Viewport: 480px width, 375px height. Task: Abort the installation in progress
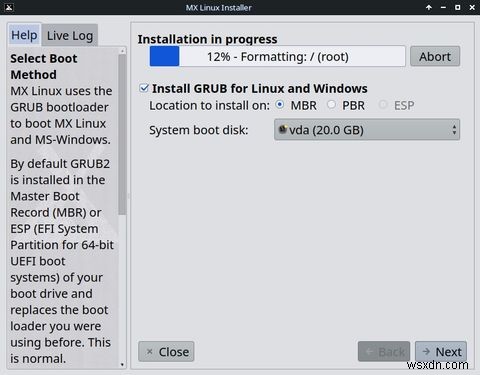coord(435,56)
